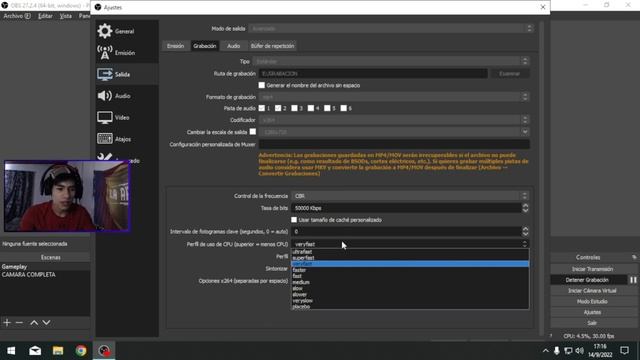Open notification center icon

point(624,351)
